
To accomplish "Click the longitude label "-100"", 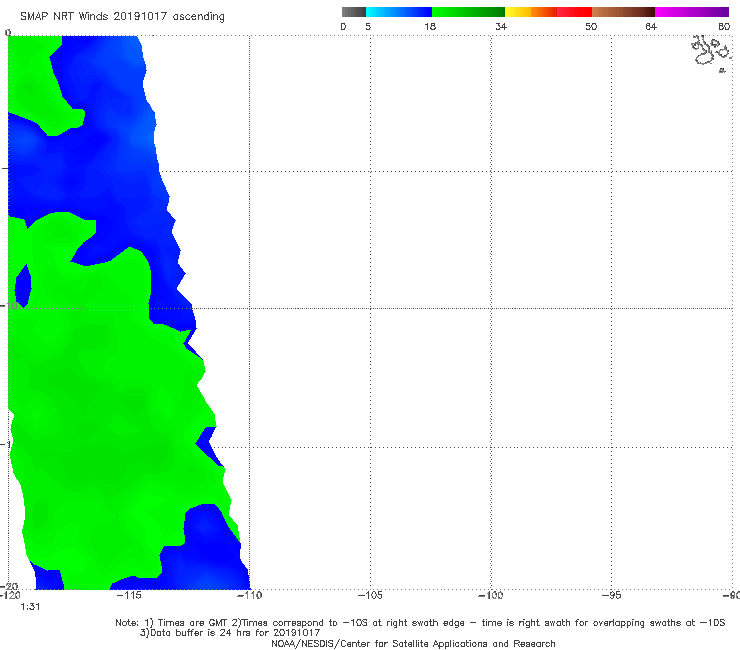I will coord(491,595).
